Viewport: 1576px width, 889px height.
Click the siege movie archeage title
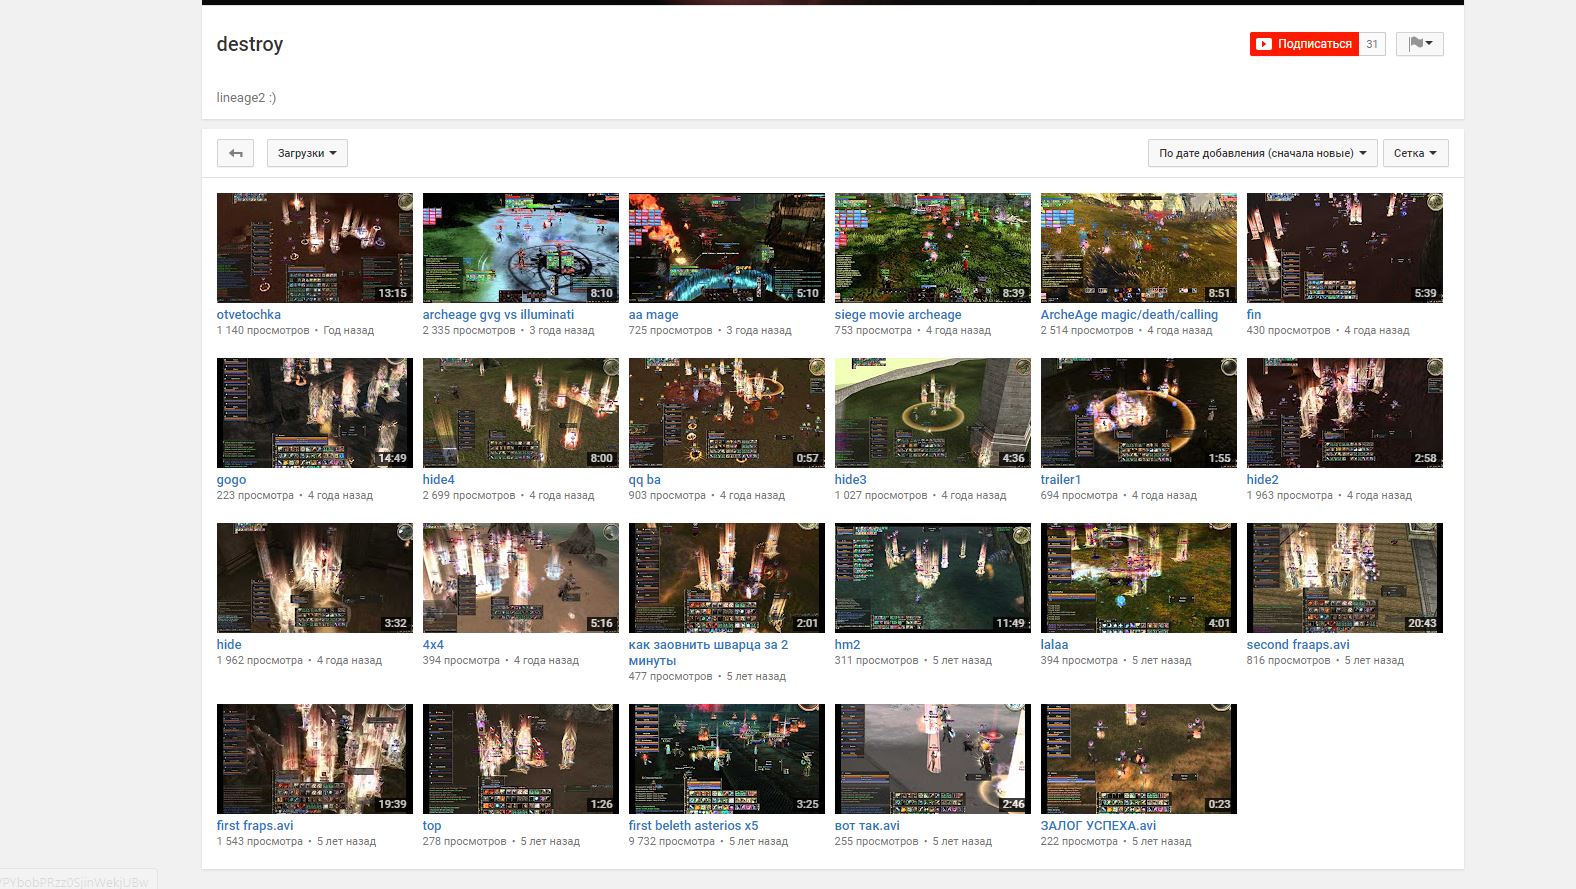tap(898, 314)
